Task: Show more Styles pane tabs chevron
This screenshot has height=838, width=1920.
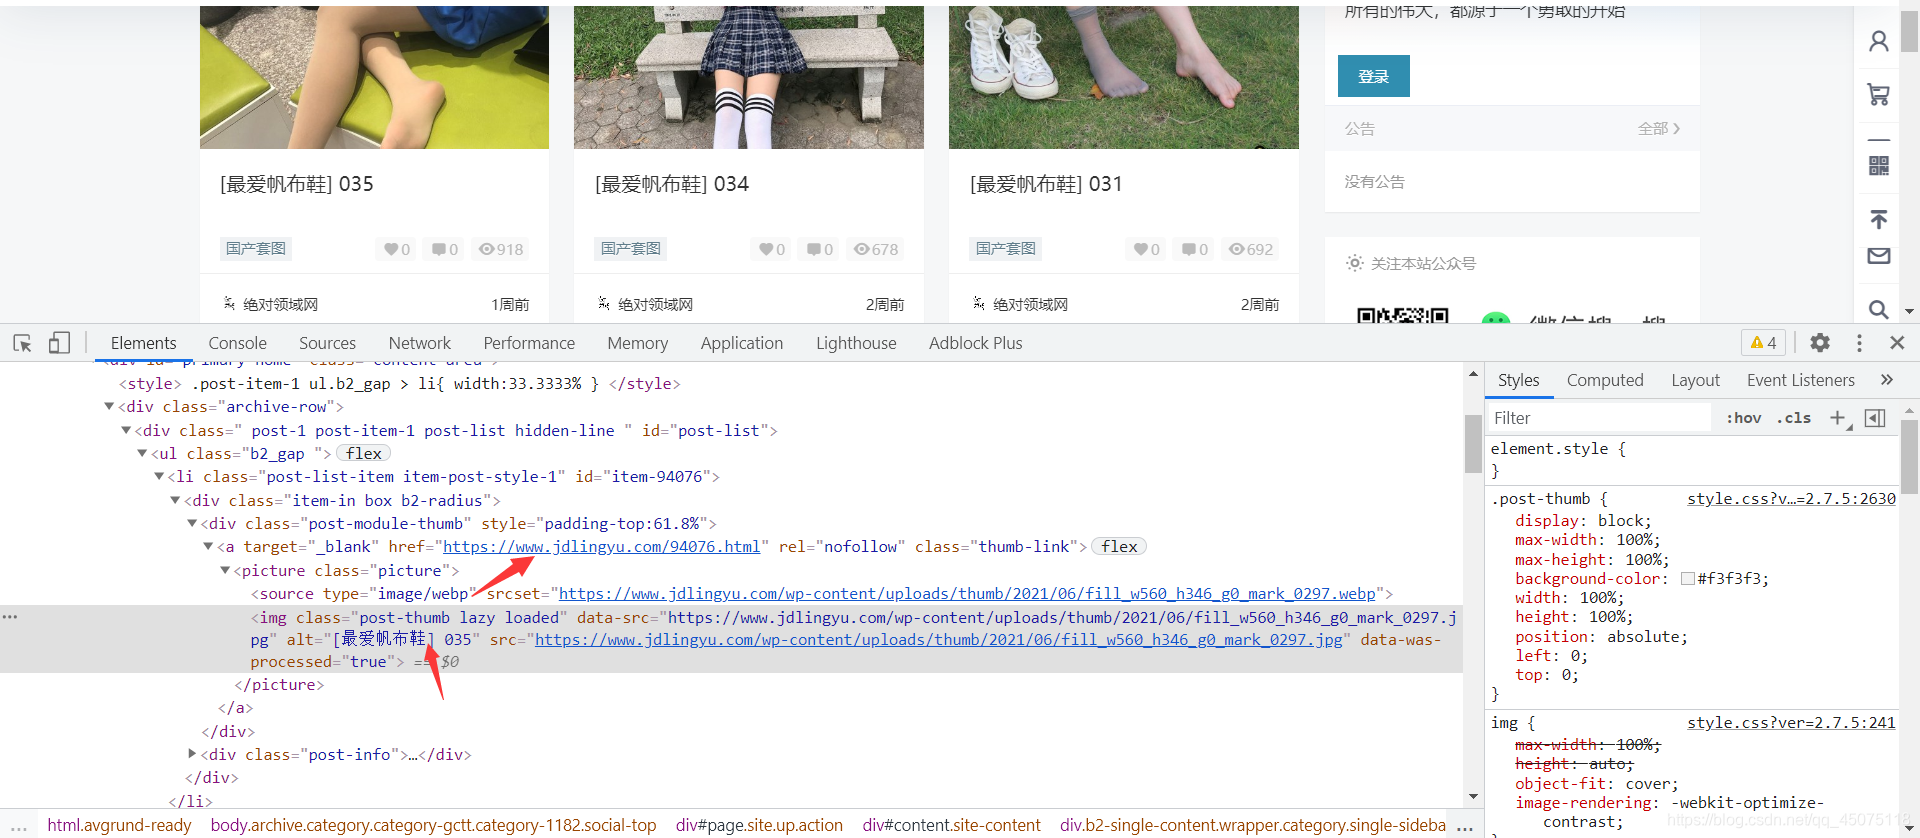Action: click(1887, 380)
